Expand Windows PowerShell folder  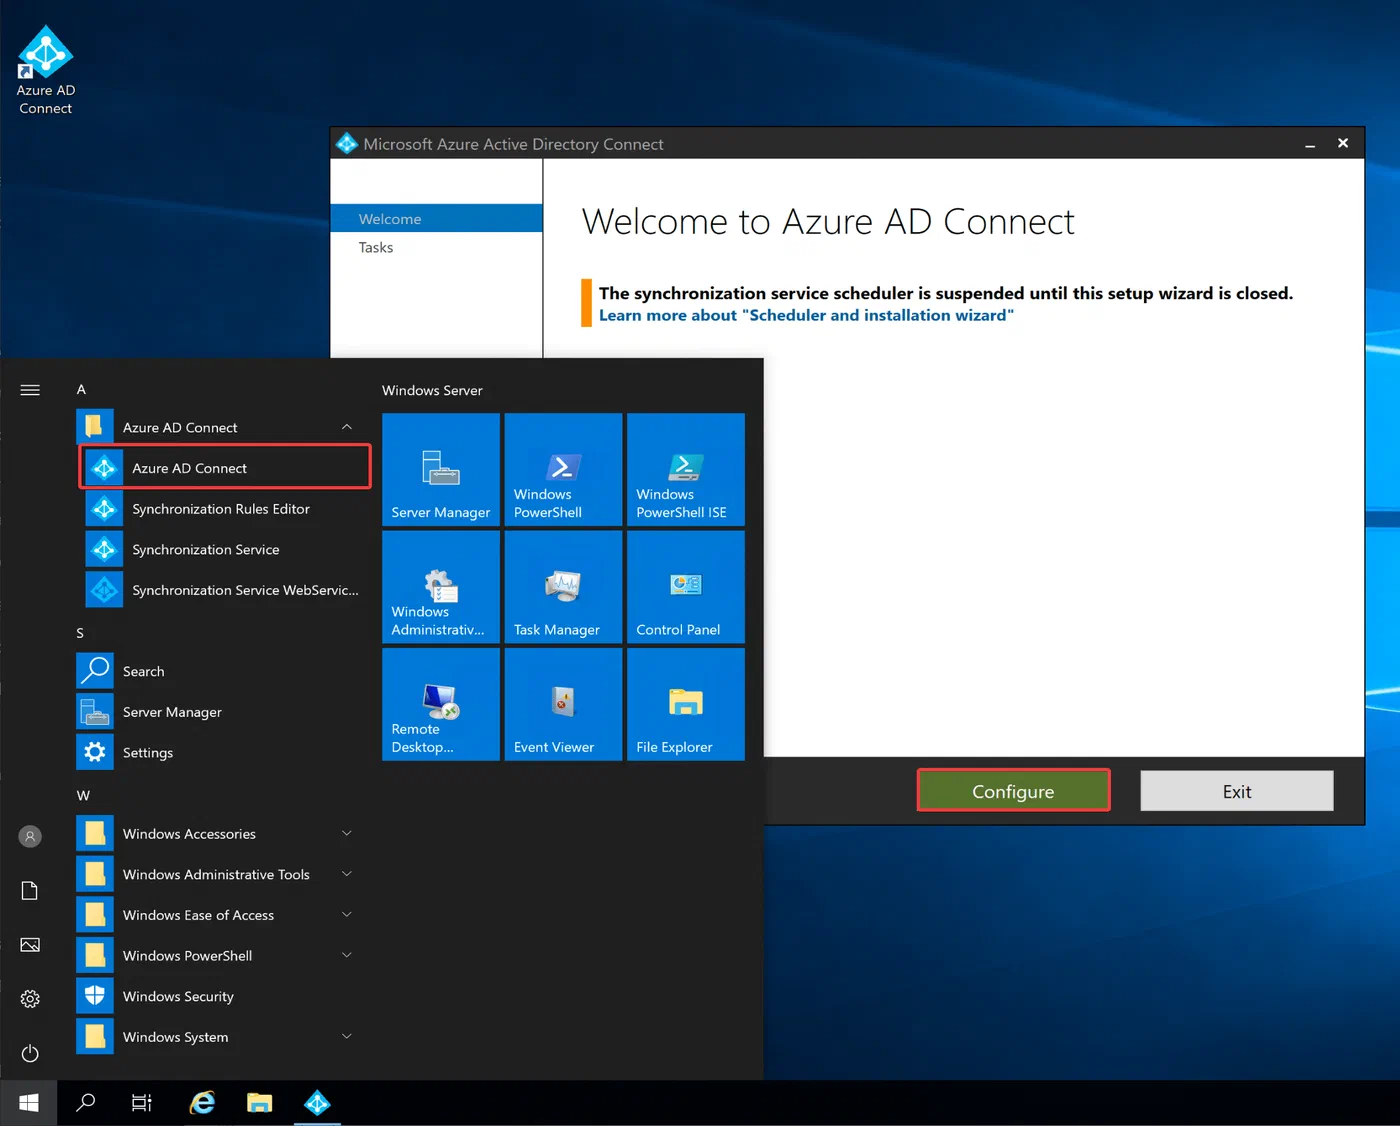220,956
